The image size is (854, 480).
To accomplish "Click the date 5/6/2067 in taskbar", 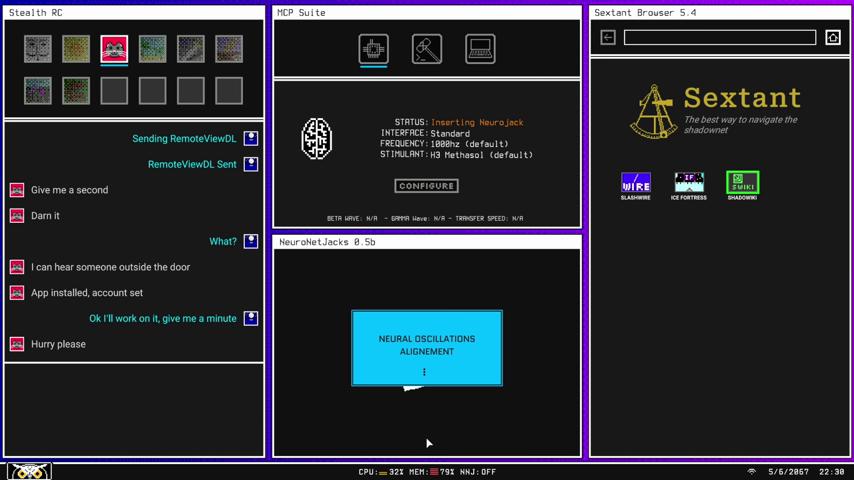I will 789,472.
